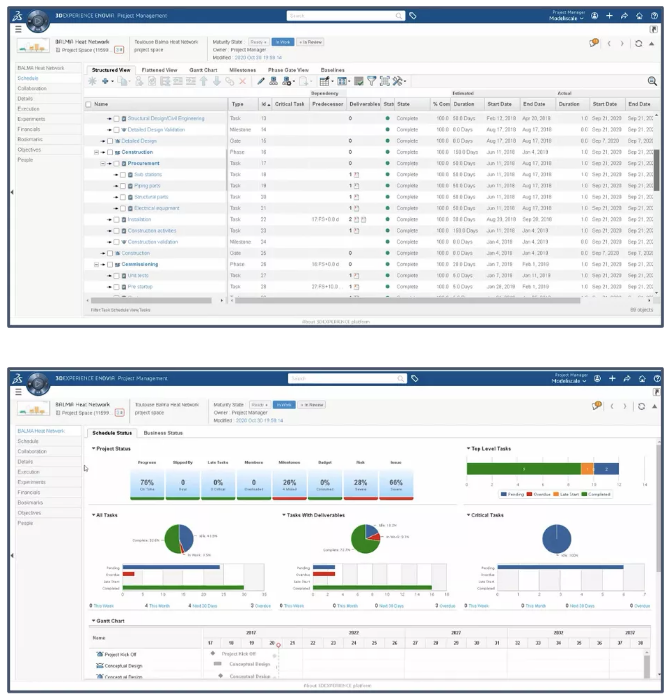Viewport: 668px width, 700px height.
Task: Click the asterisk new-item toolbar icon
Action: (x=92, y=81)
